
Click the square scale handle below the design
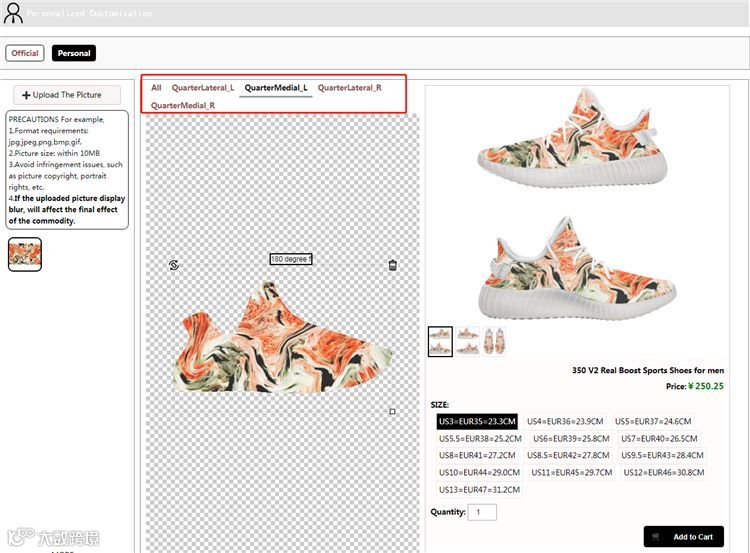[x=392, y=411]
